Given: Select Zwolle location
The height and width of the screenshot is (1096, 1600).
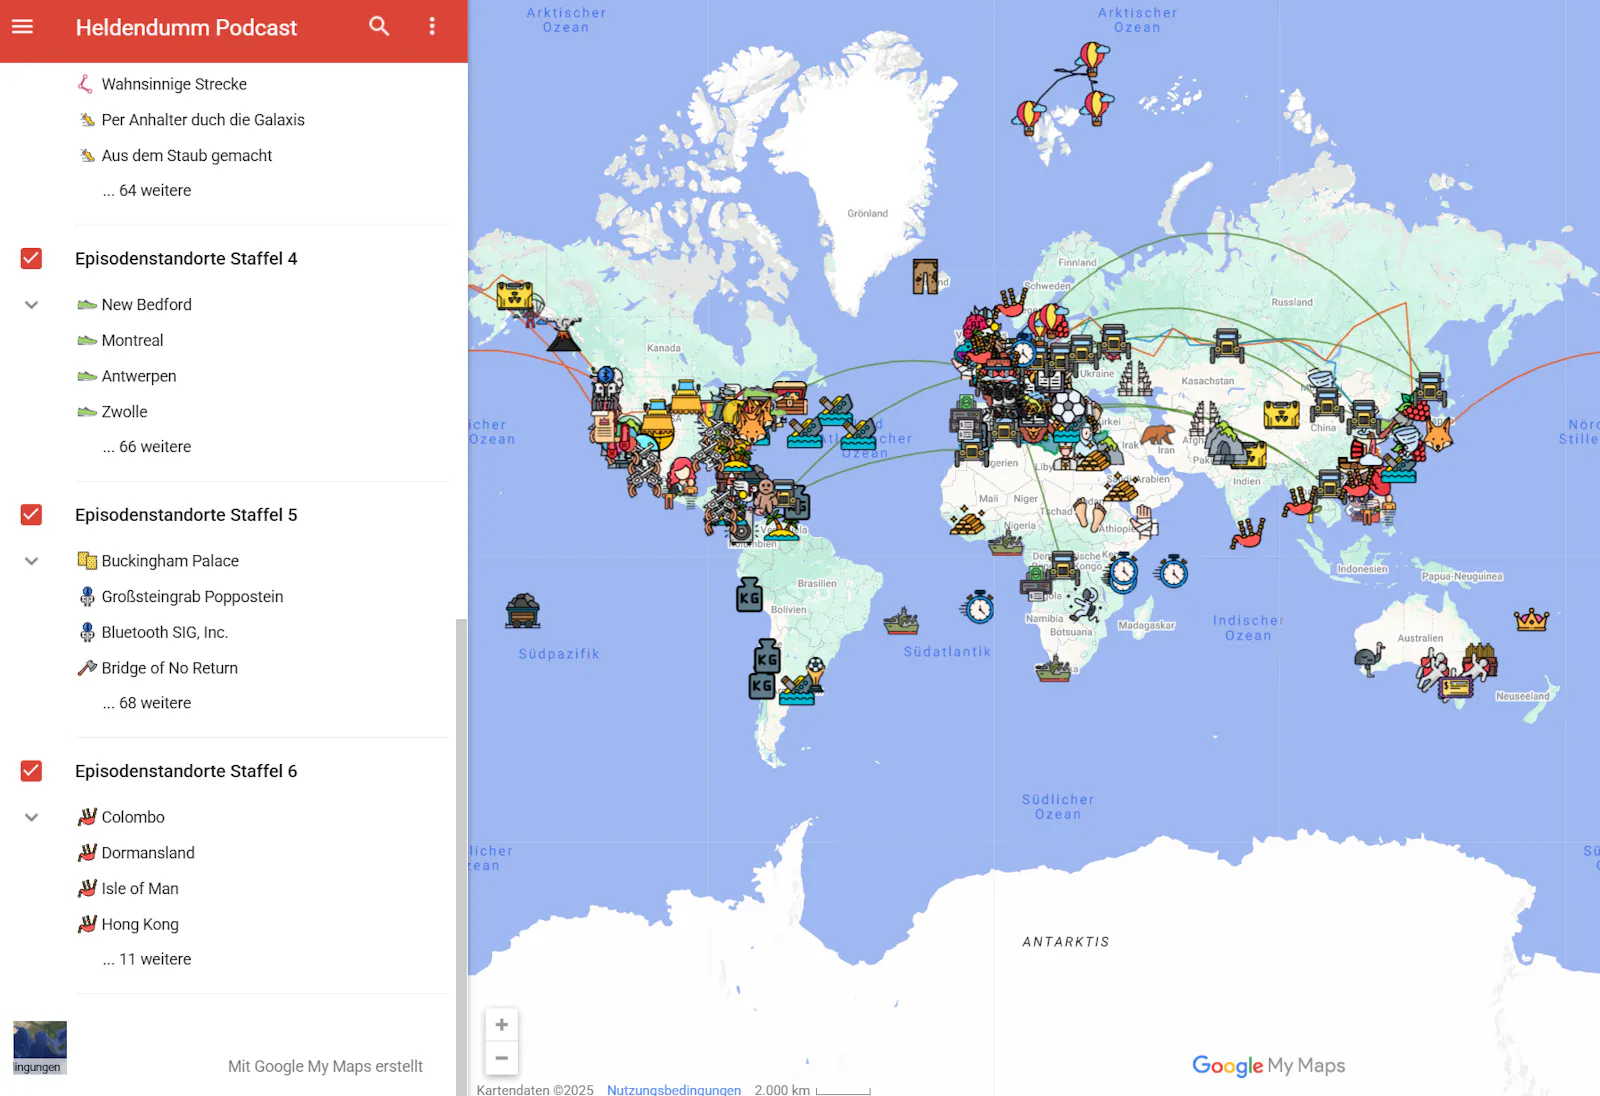Looking at the screenshot, I should tap(124, 411).
